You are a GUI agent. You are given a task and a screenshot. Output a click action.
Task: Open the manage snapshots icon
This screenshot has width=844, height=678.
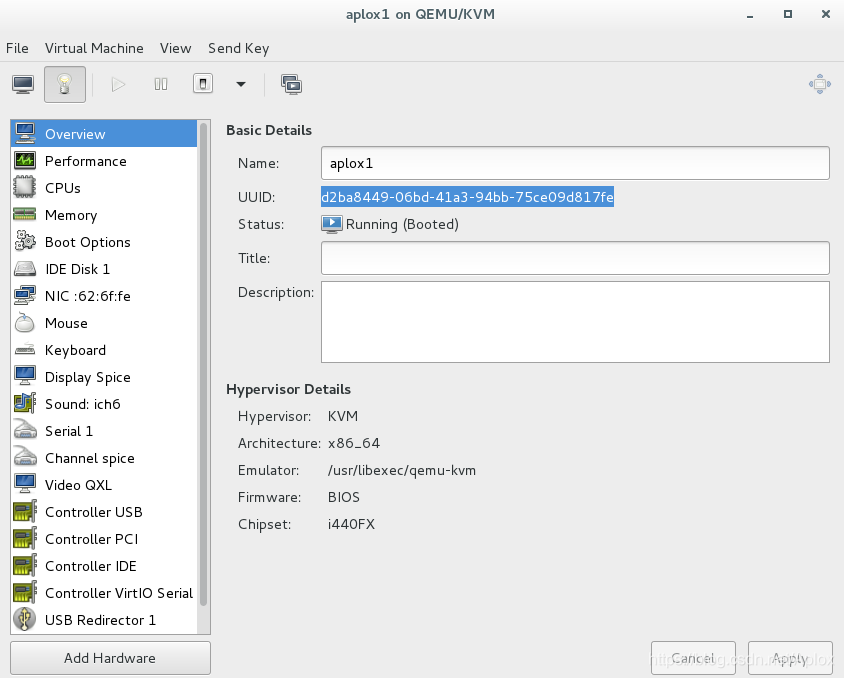tap(291, 84)
